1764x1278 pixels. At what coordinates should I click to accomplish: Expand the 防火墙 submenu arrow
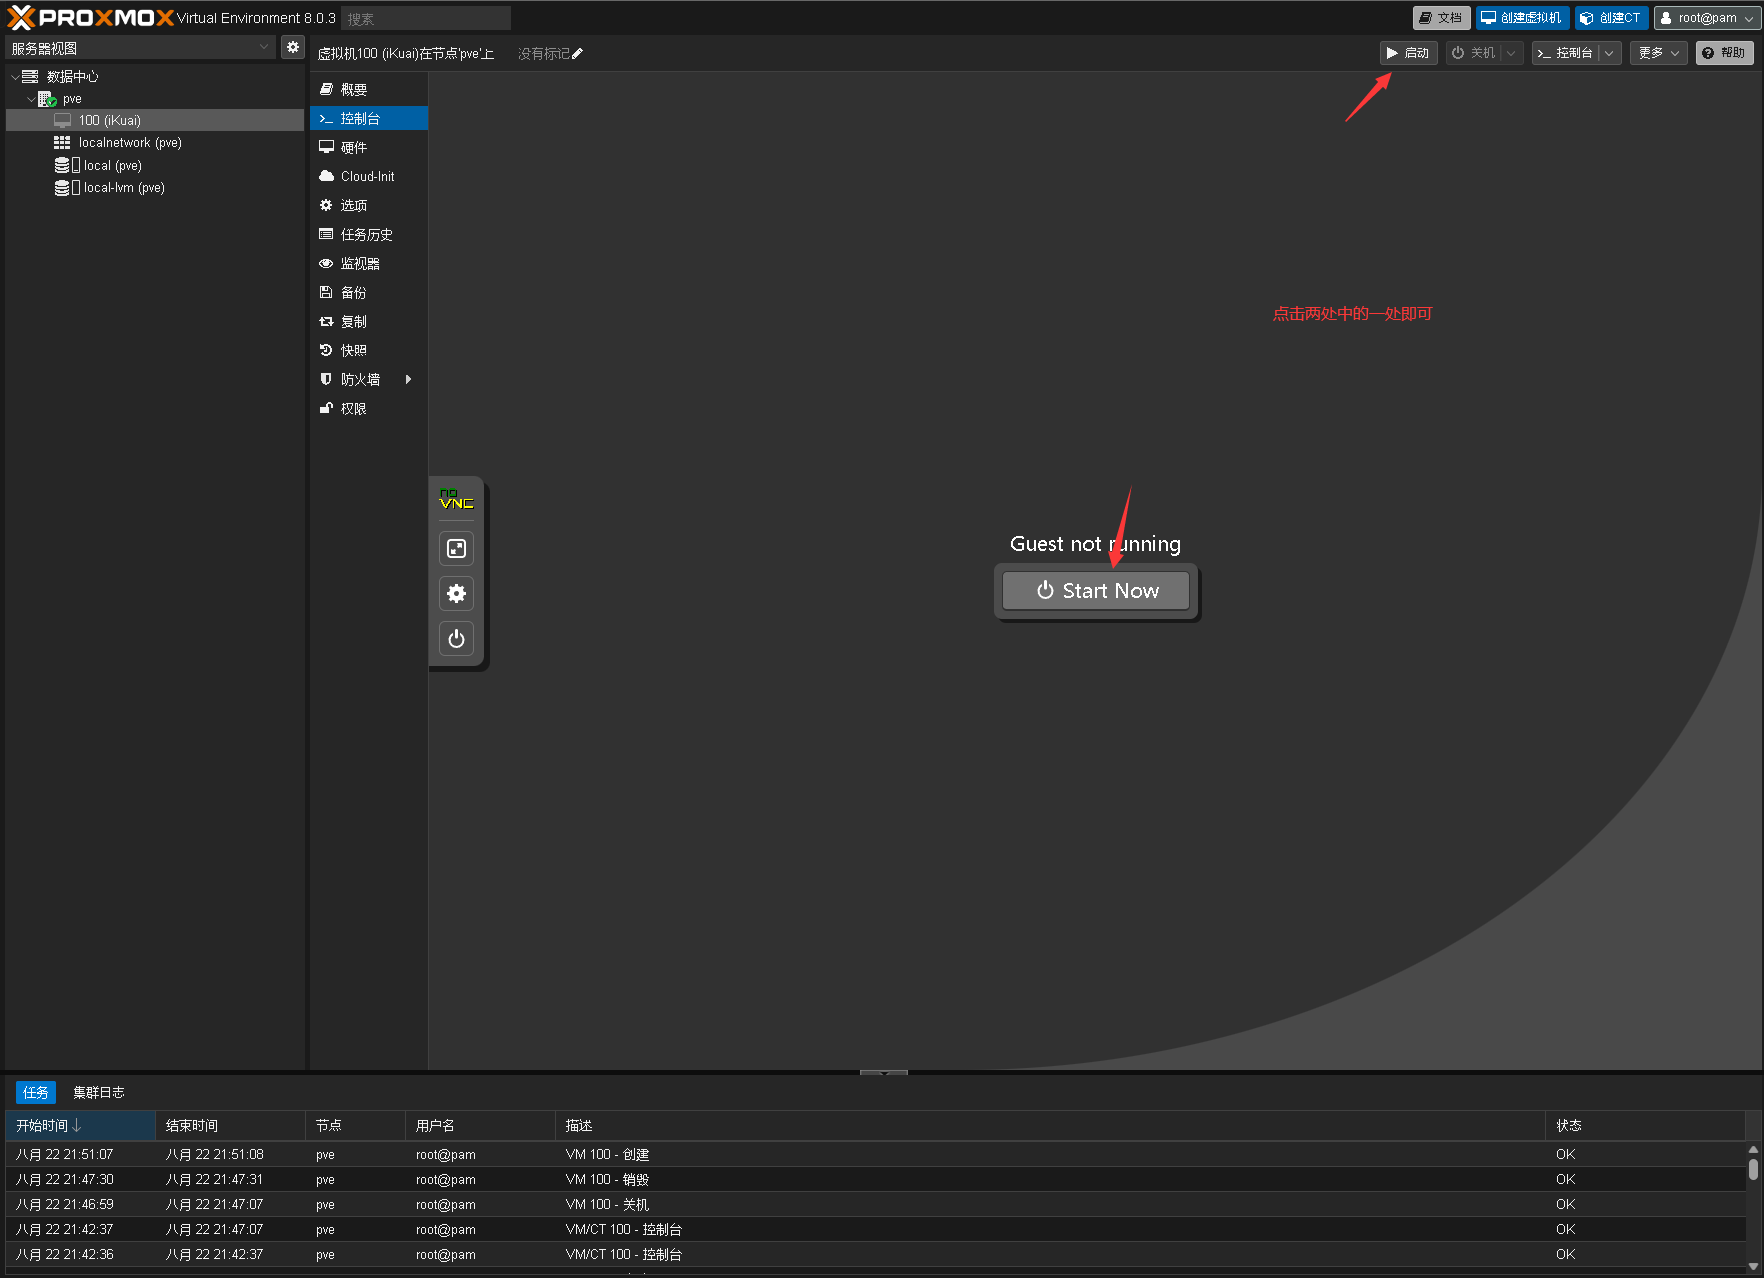408,380
